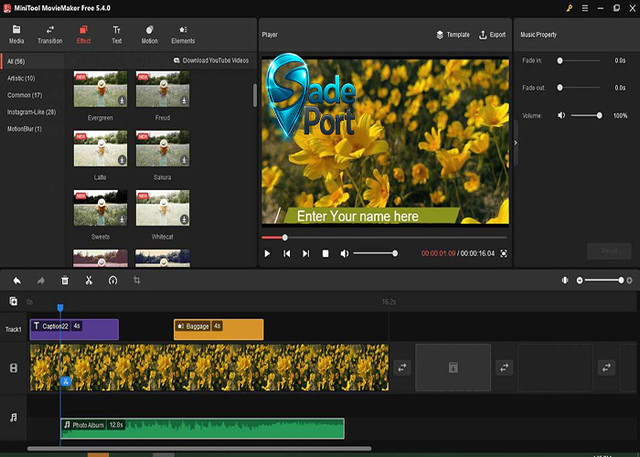
Task: Open the hamburger main menu
Action: tap(585, 8)
